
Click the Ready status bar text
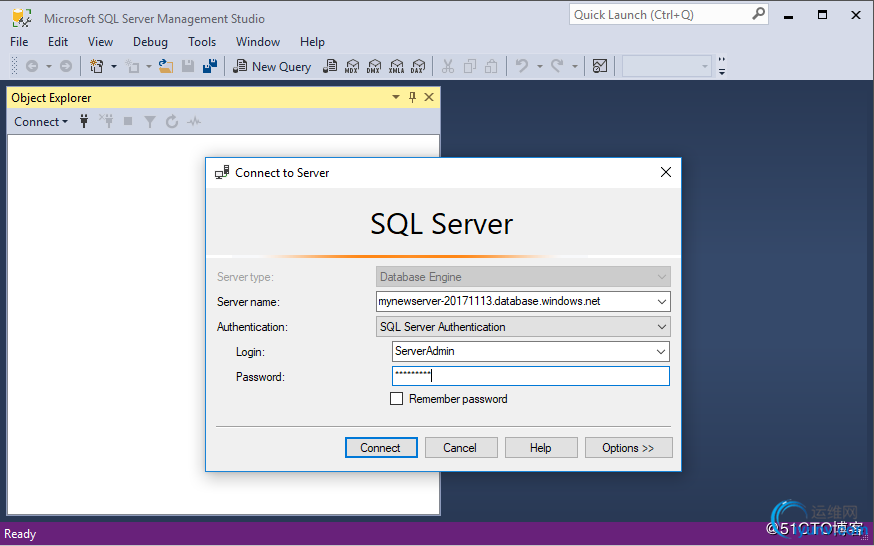pos(20,534)
